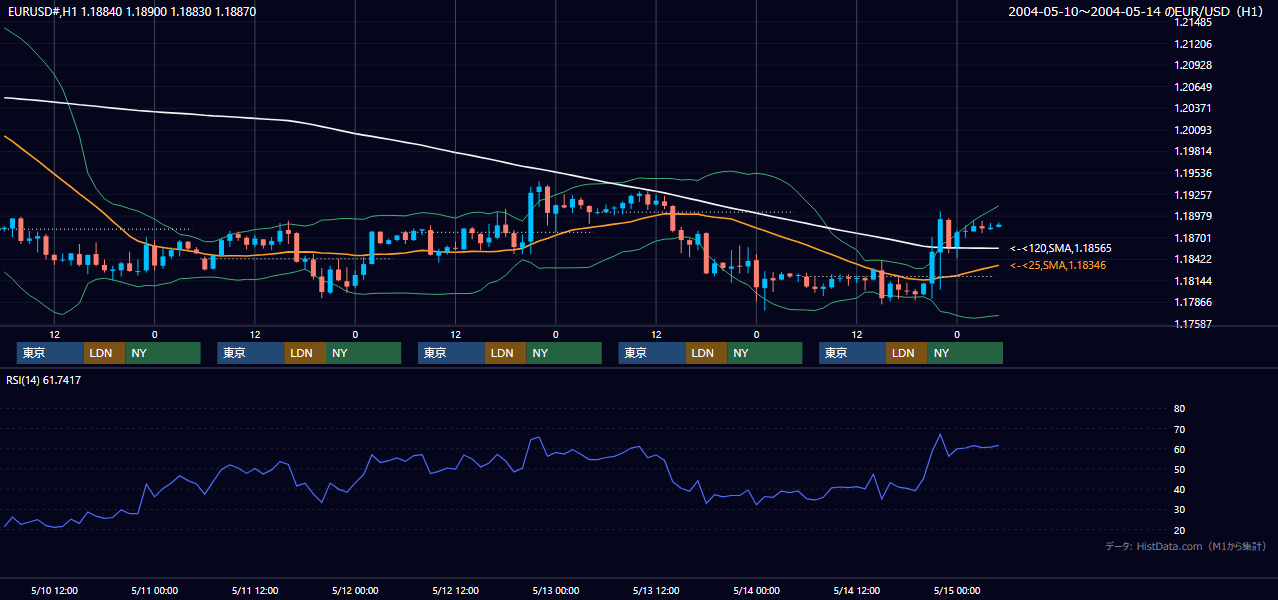Click the 1.17866 price axis label

tap(1194, 302)
